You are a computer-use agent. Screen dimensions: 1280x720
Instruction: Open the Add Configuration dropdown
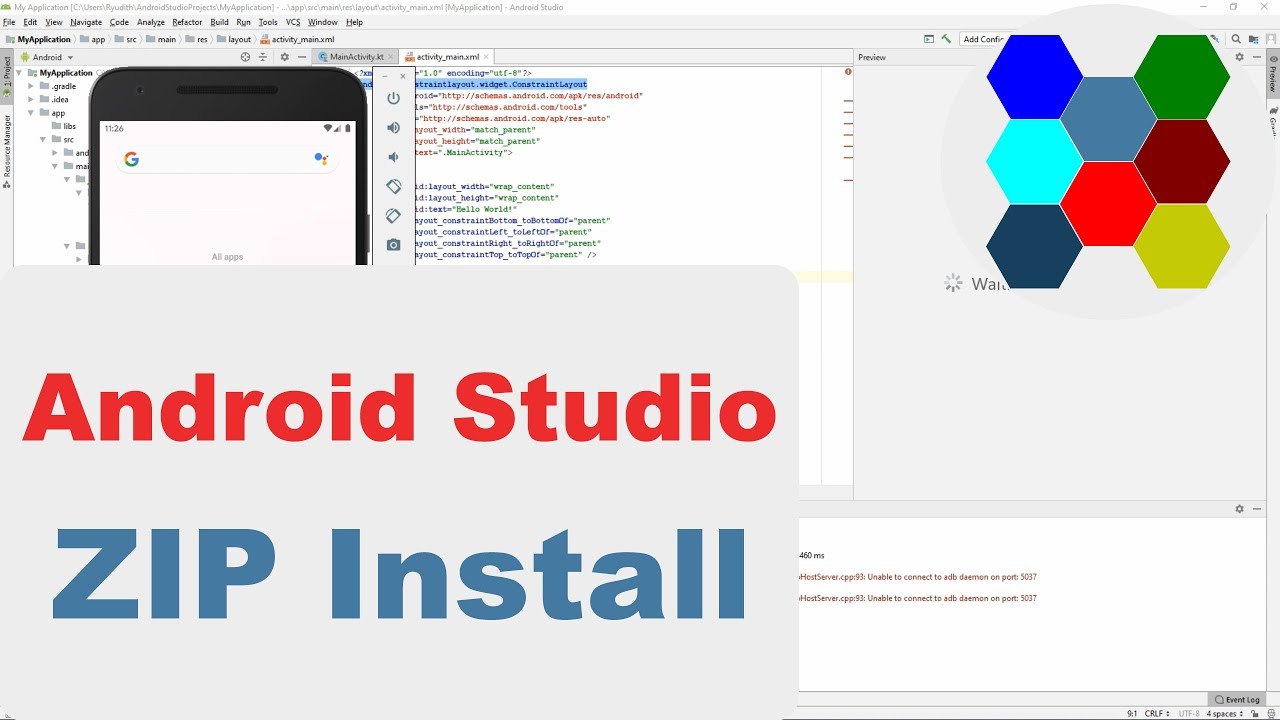[983, 39]
